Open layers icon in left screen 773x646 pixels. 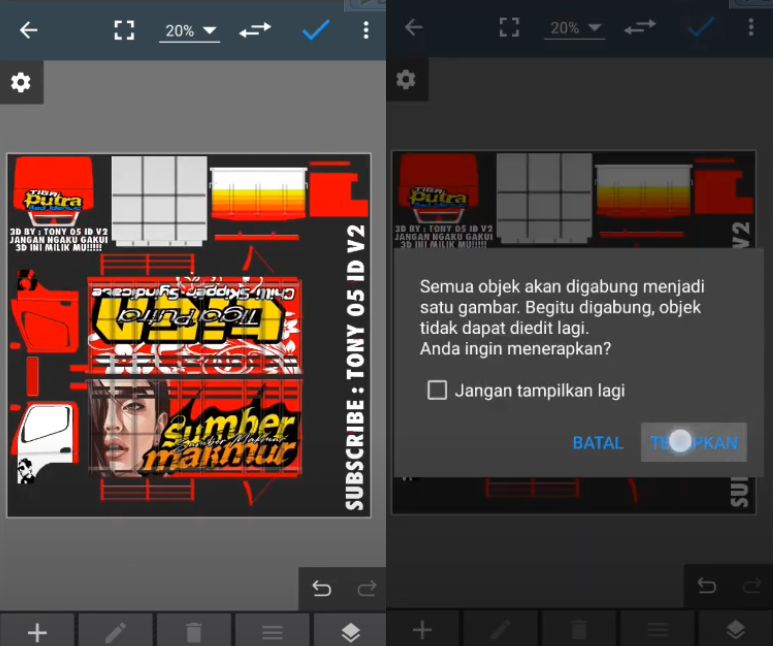click(351, 632)
